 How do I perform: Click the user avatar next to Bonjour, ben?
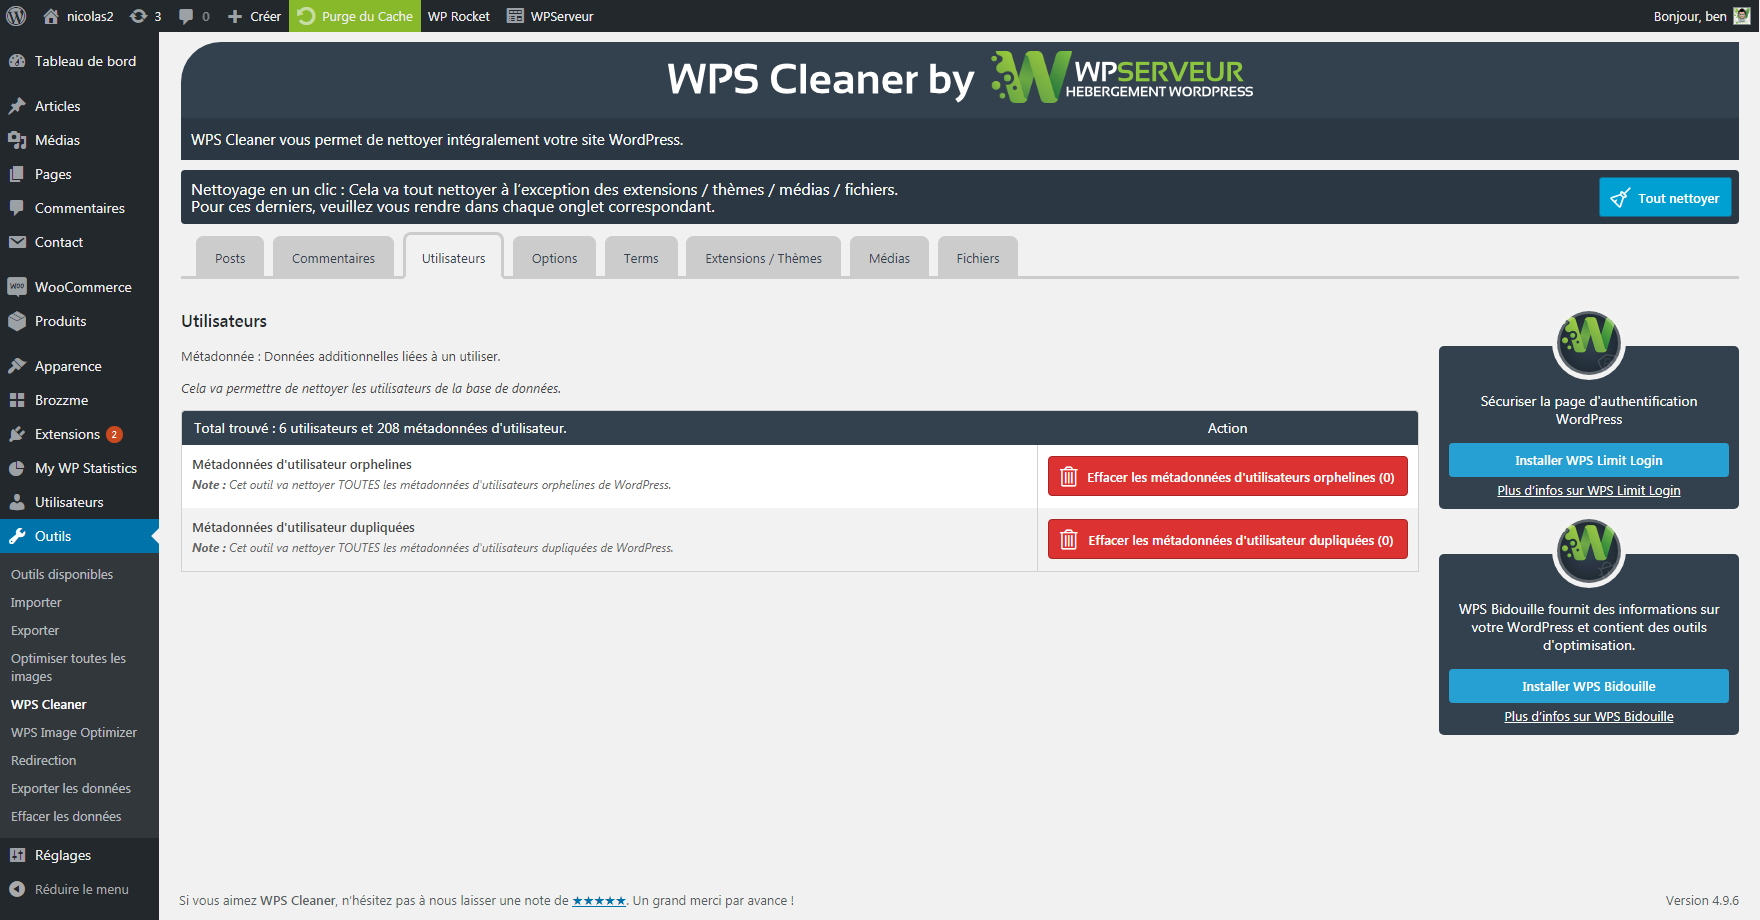point(1742,16)
